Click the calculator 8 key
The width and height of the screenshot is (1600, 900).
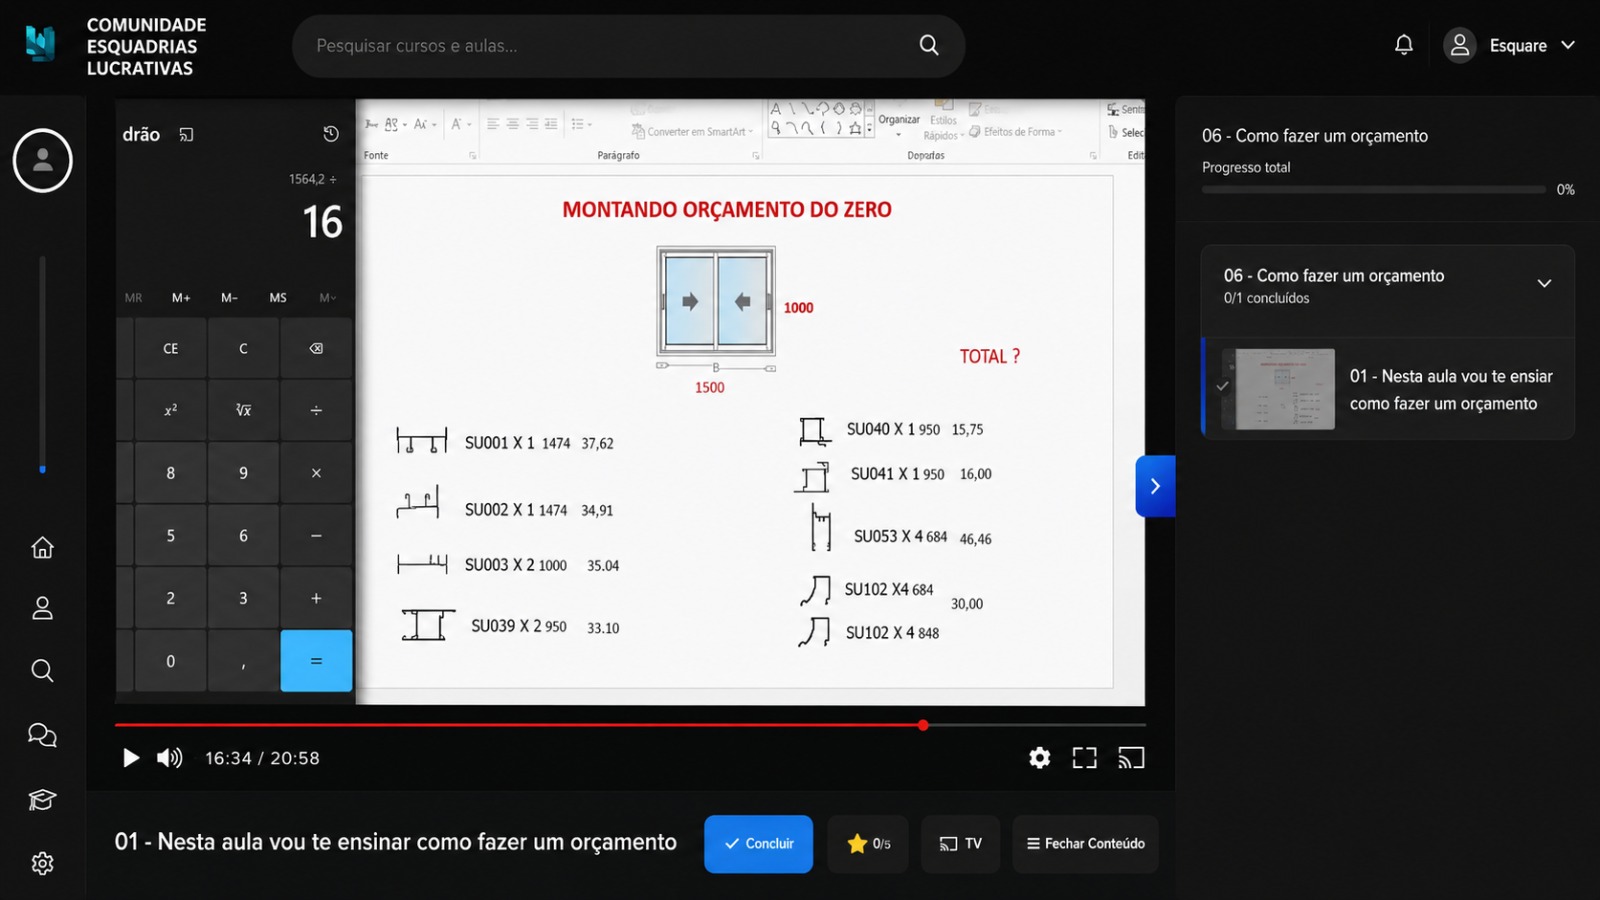[x=171, y=473]
